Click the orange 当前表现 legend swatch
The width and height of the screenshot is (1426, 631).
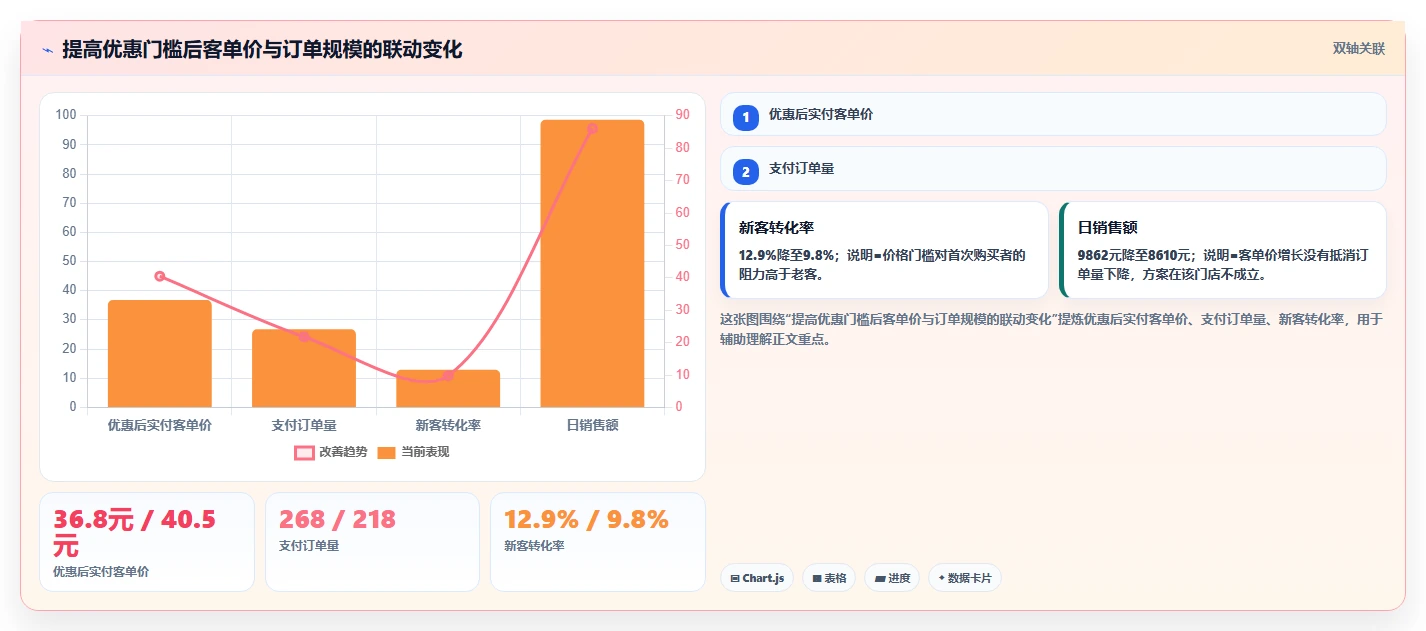tap(387, 453)
